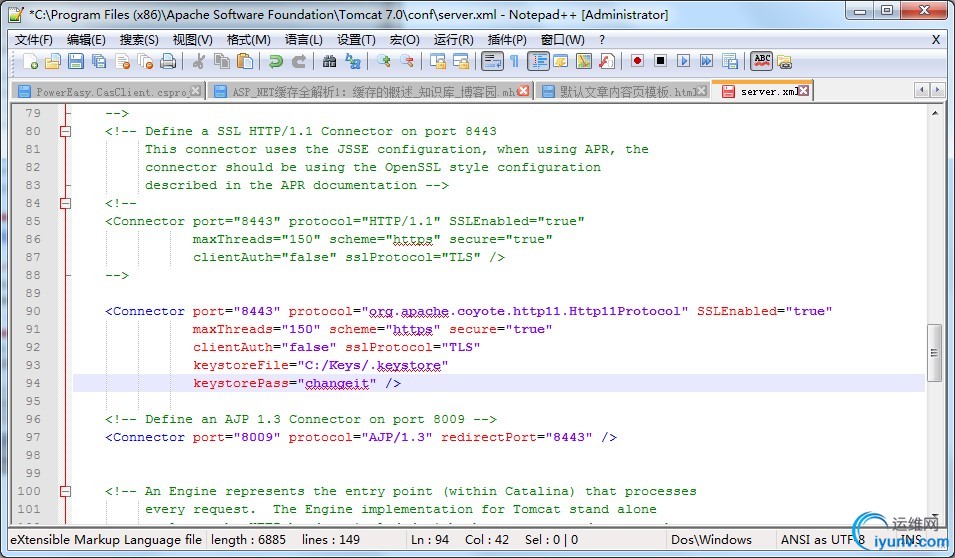Open the 插件(P) menu
This screenshot has width=955, height=558.
click(x=507, y=40)
